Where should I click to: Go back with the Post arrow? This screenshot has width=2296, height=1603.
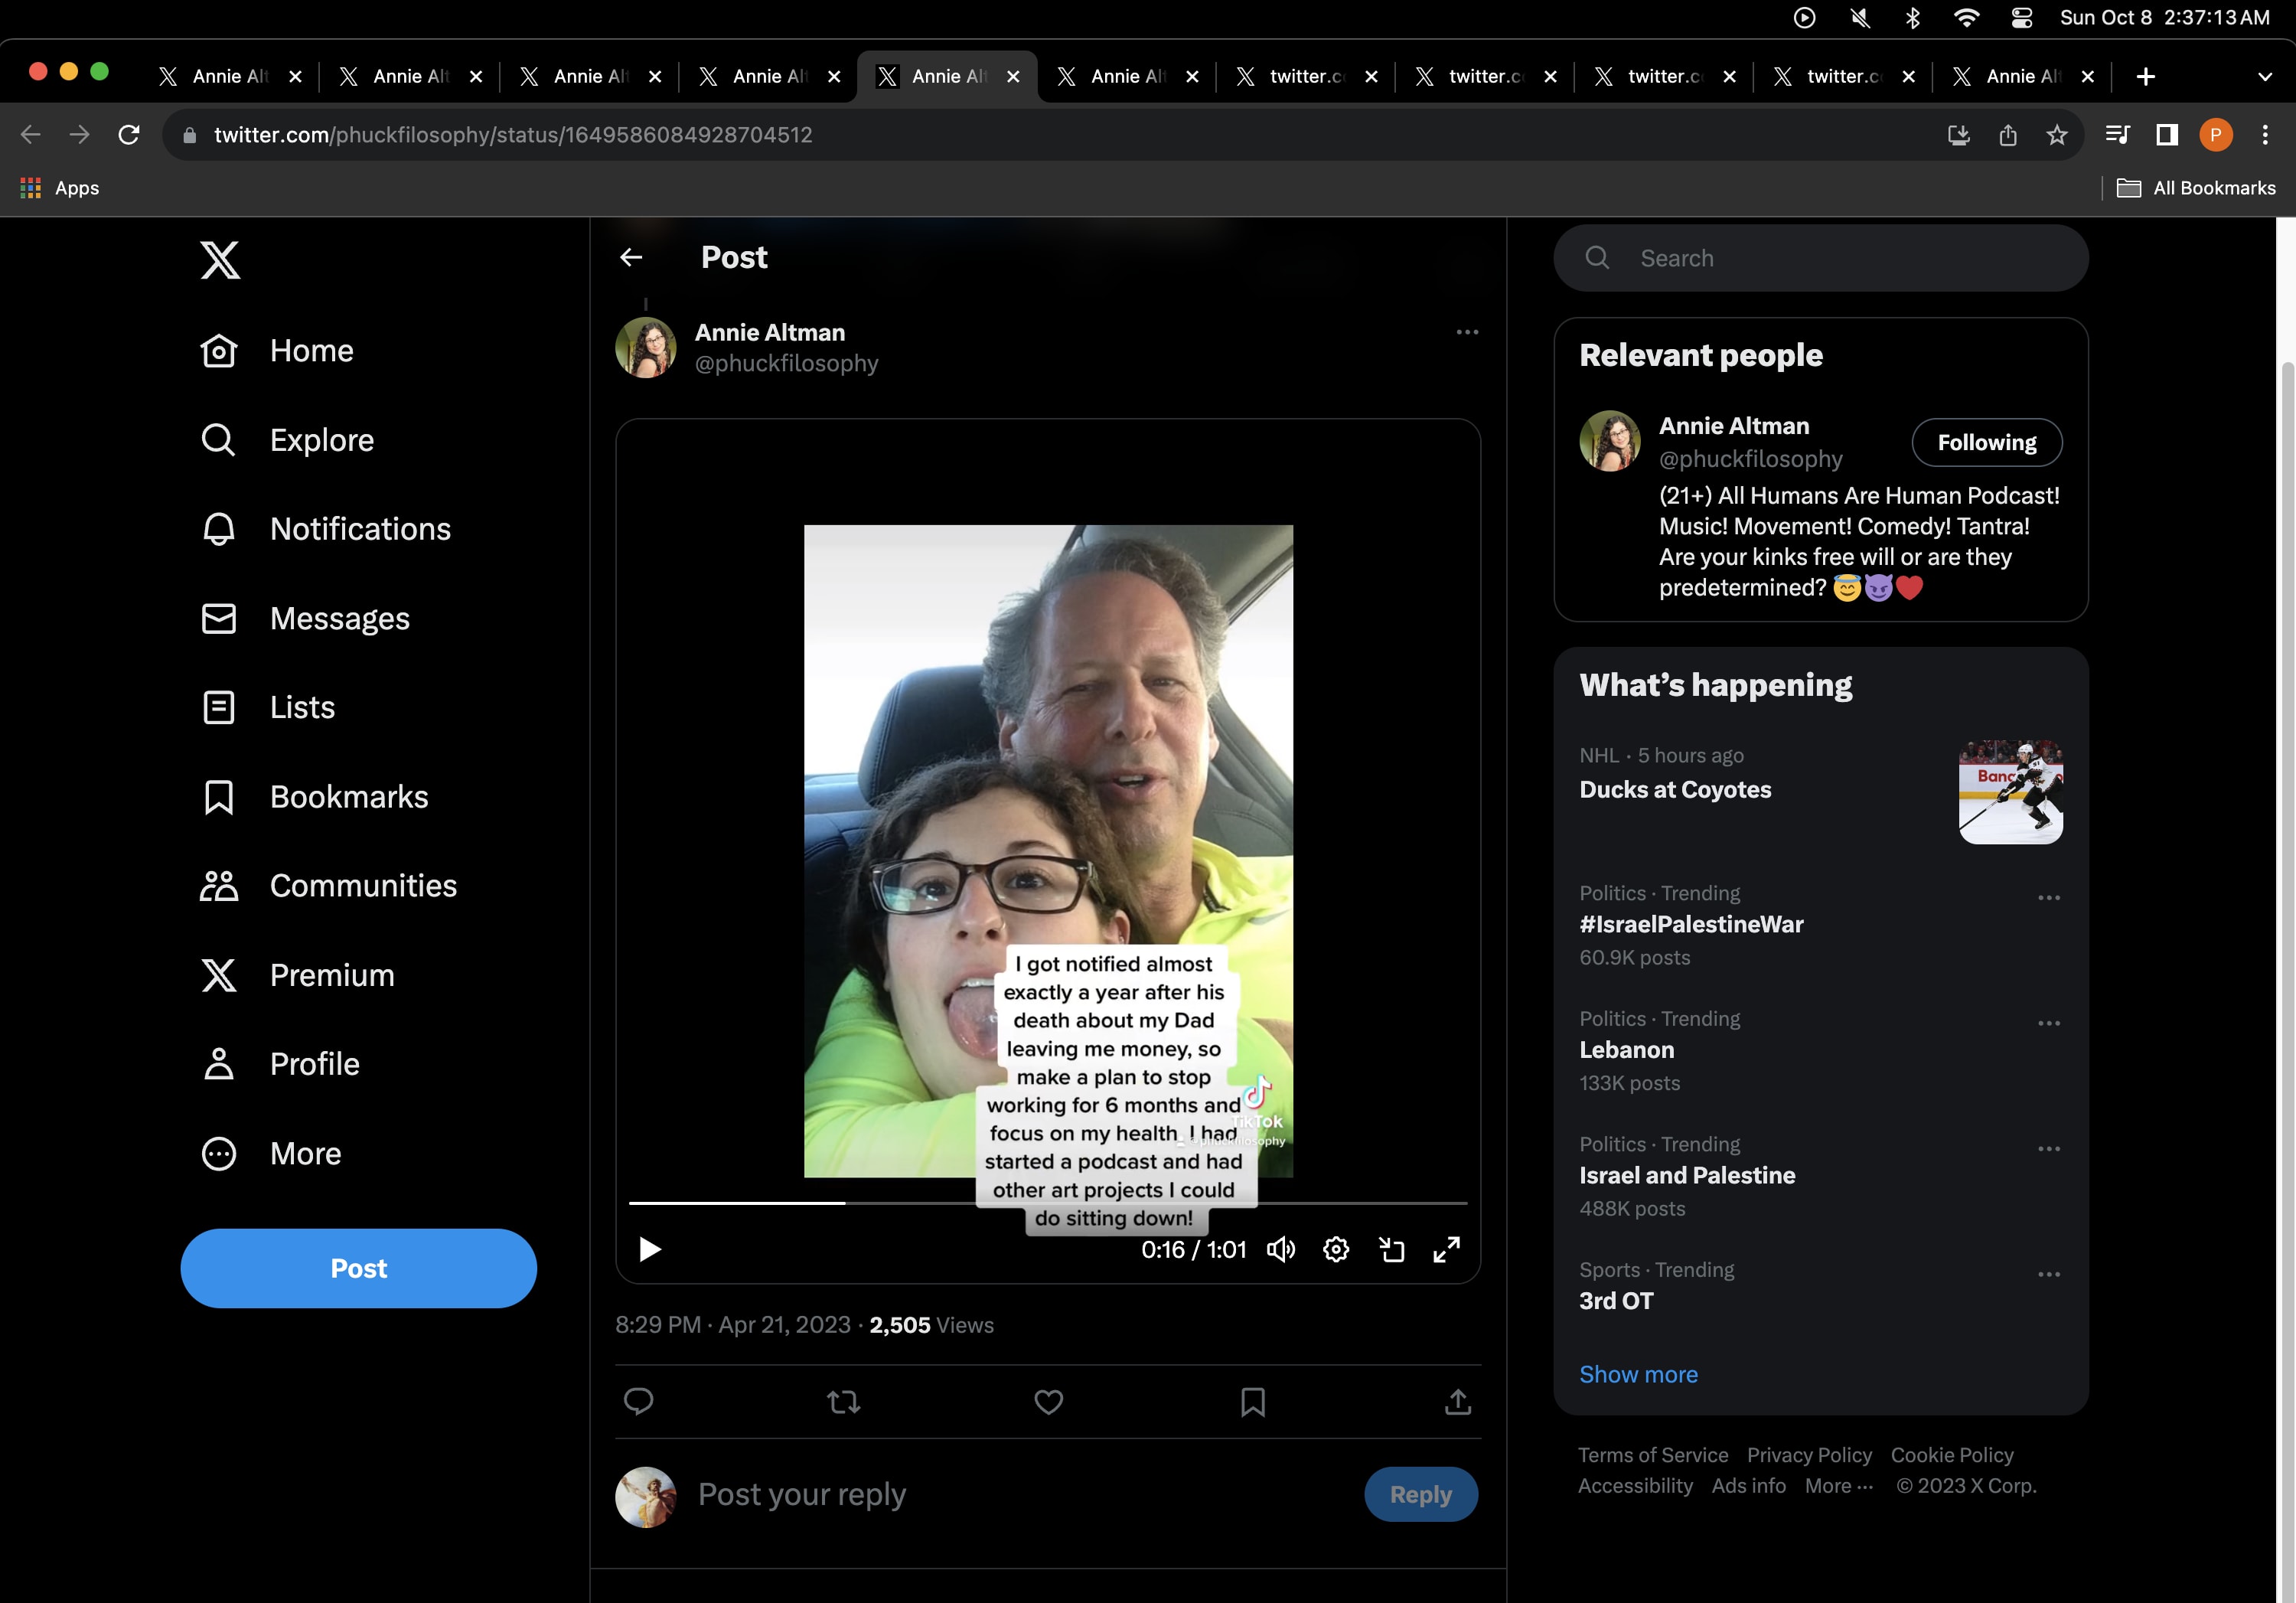point(631,258)
